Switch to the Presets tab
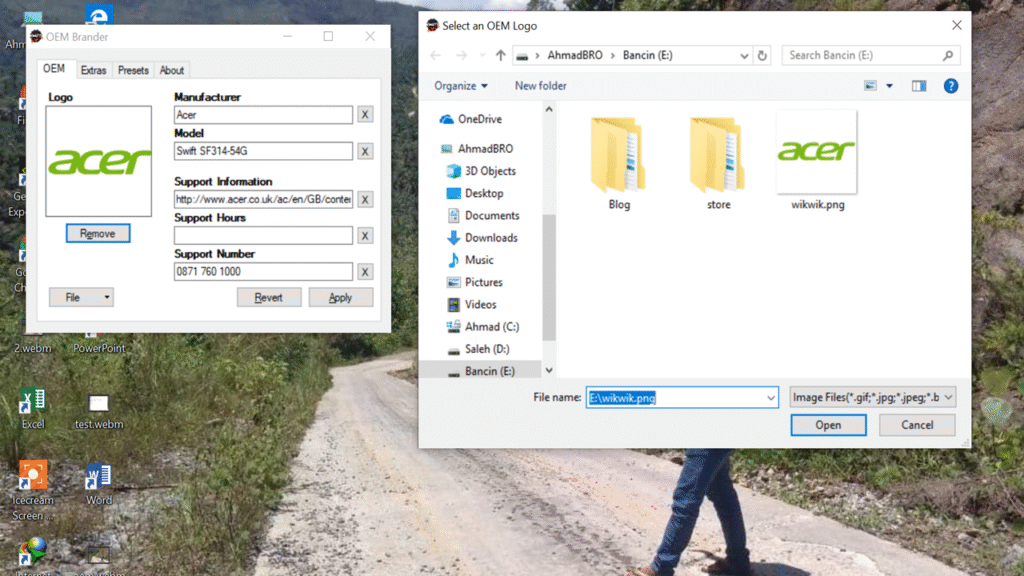The width and height of the screenshot is (1024, 576). pos(133,70)
